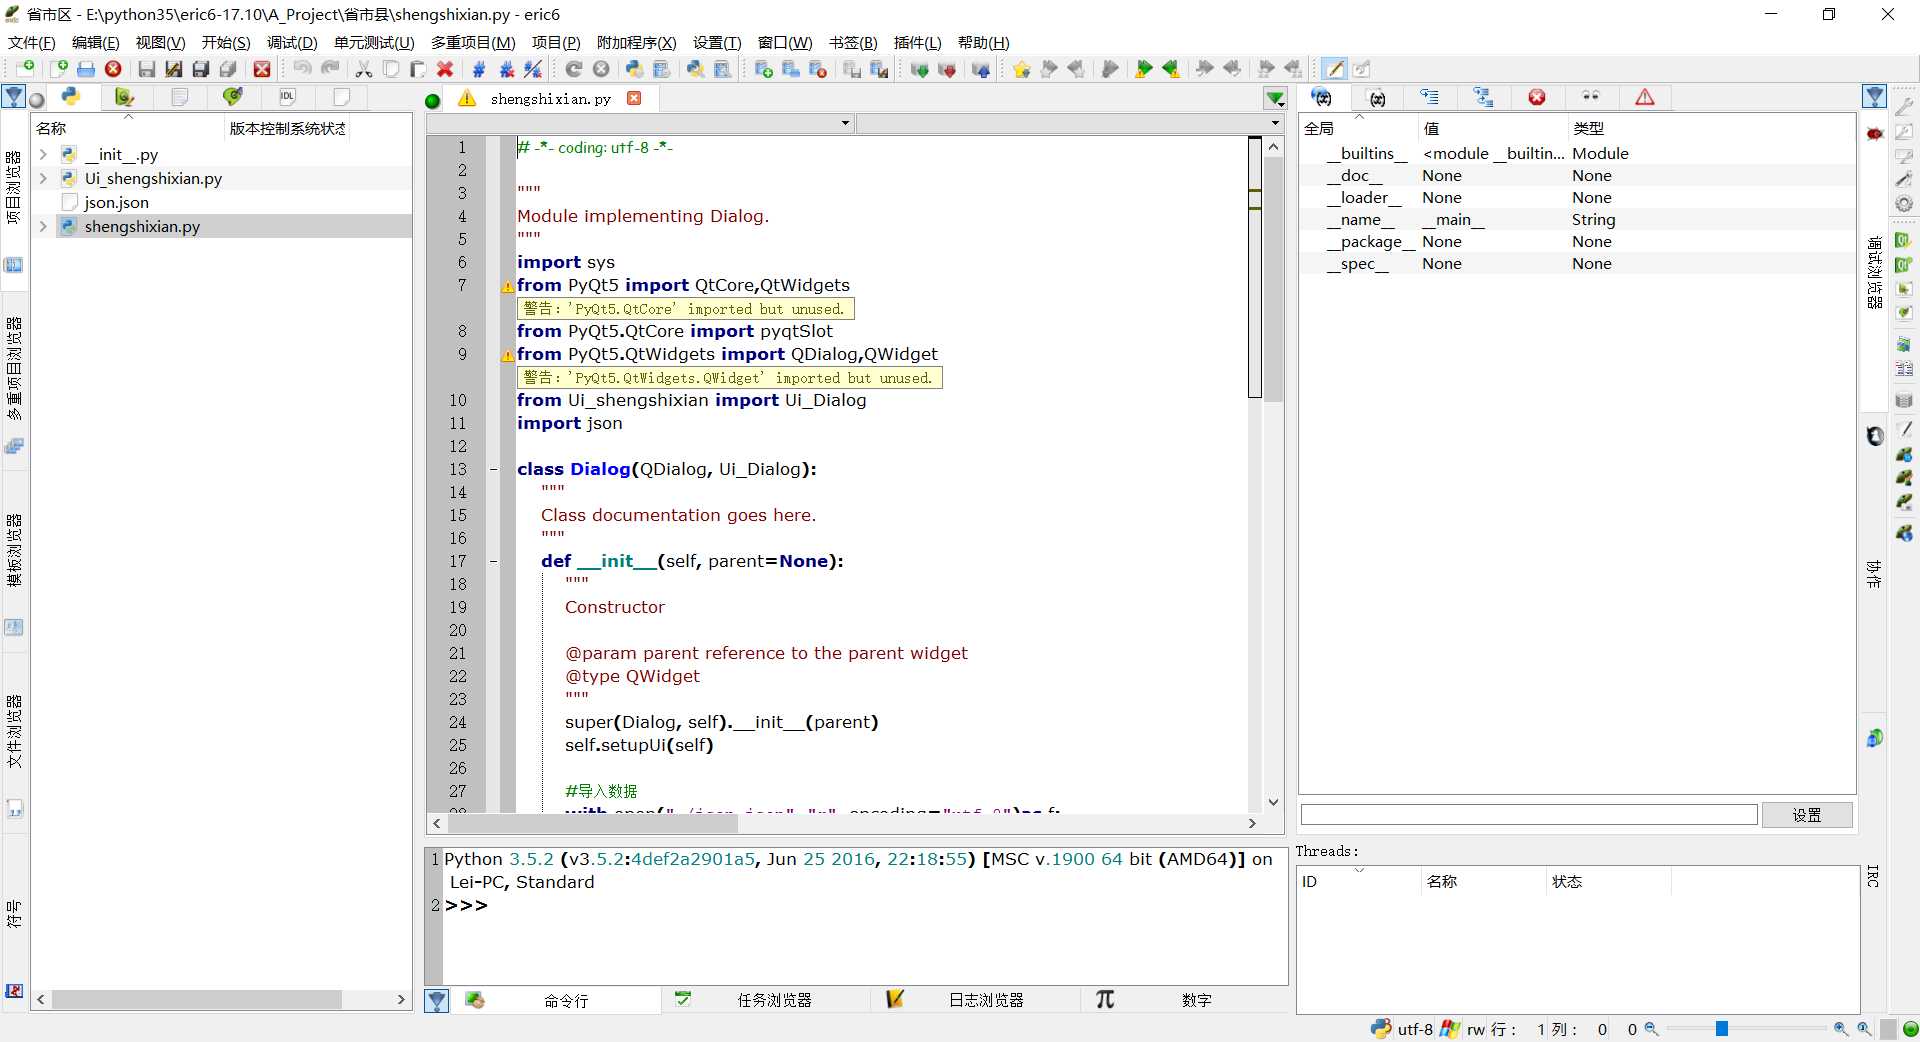Expand the Ui_shengshixian.py tree node
The width and height of the screenshot is (1920, 1042).
pos(43,178)
